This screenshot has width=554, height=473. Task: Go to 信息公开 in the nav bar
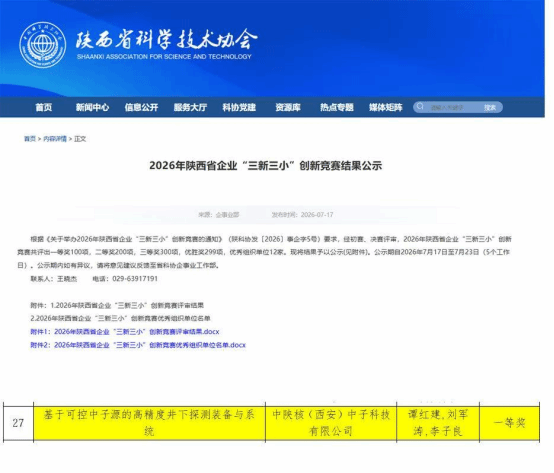141,107
